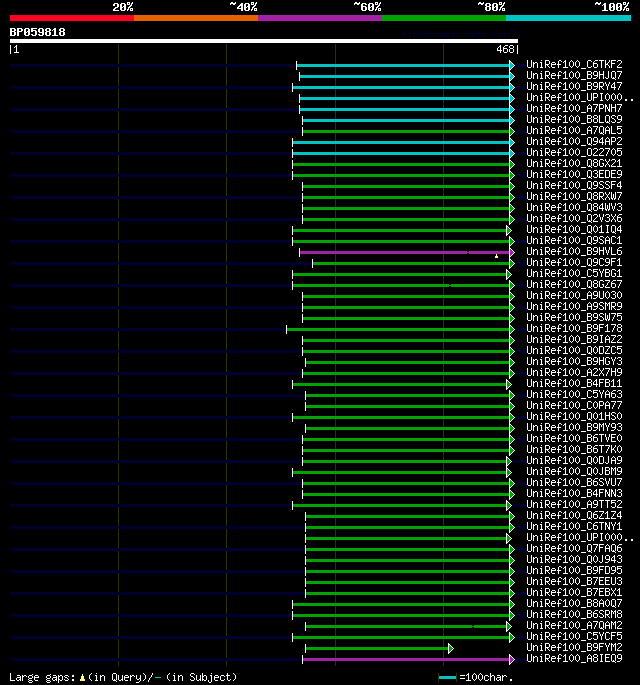
Task: Select the UniRef100_A9TT52 label
Action: (574, 505)
